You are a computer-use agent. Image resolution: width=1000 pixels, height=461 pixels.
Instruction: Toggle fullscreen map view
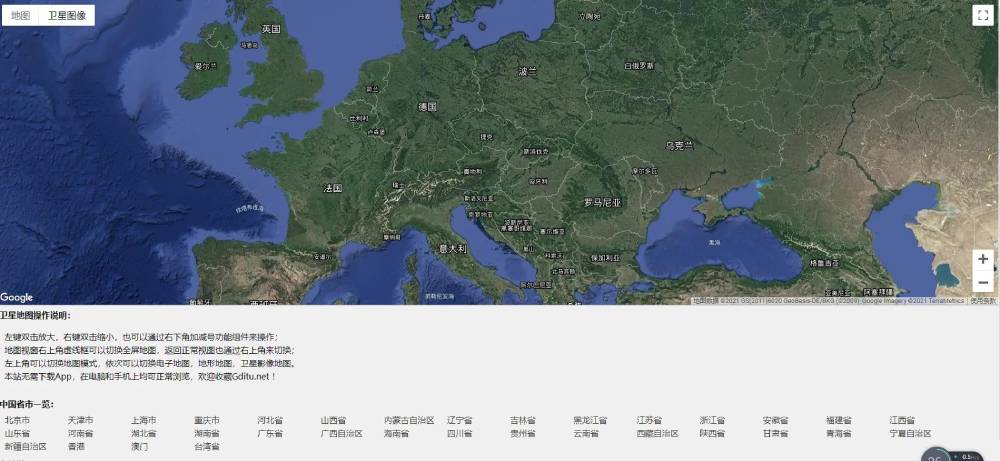[981, 14]
